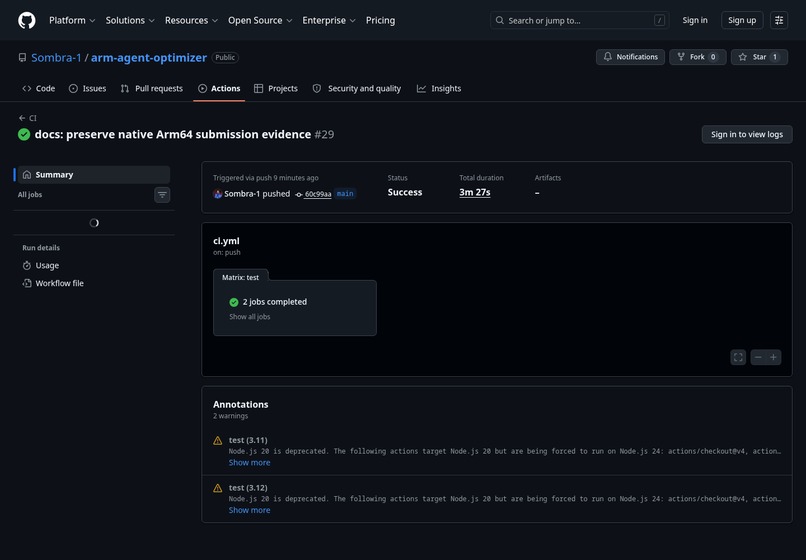Switch to the Pull requests tab
This screenshot has width=806, height=560.
152,88
